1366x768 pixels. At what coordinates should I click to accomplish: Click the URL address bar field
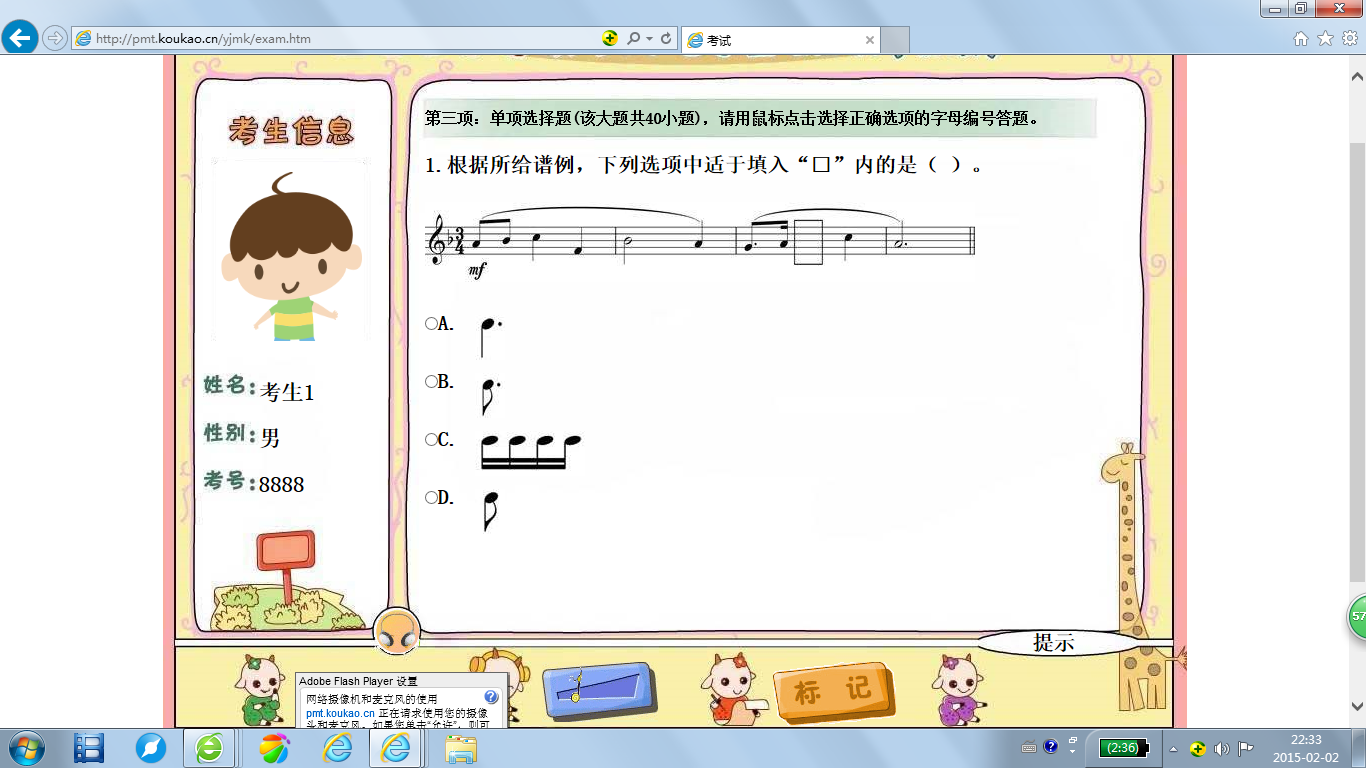340,39
